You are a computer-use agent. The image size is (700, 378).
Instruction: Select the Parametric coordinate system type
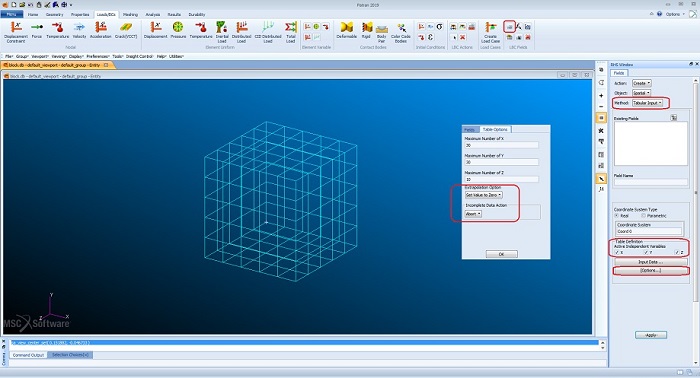point(643,216)
